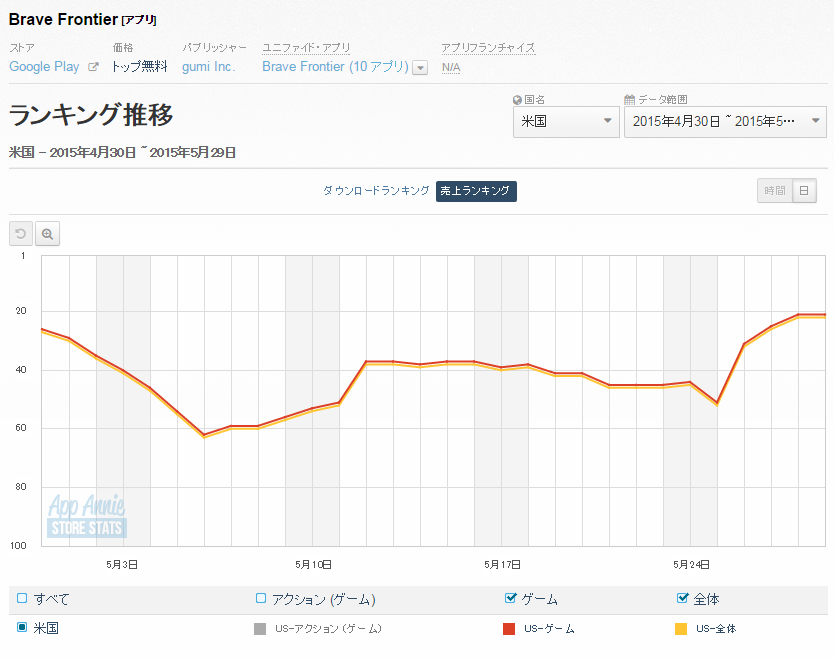Open the date range dropdown
834x658 pixels.
725,122
